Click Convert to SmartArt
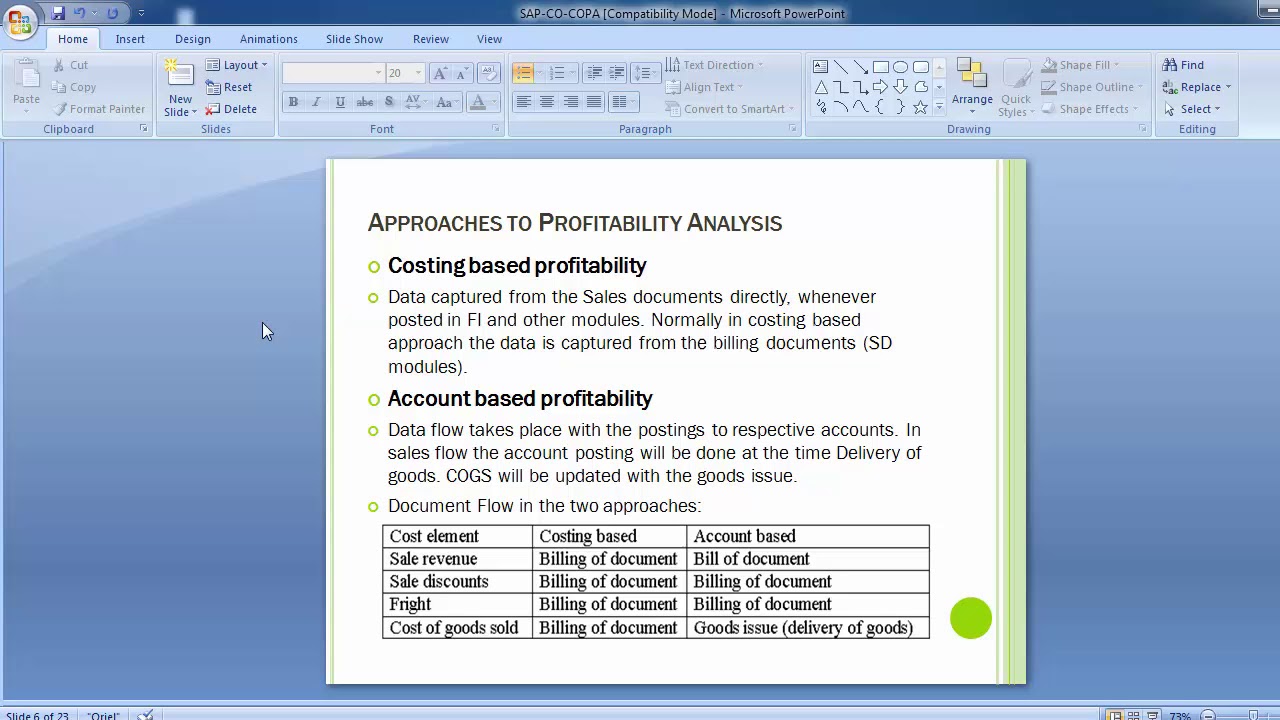The width and height of the screenshot is (1280, 720). click(x=729, y=109)
